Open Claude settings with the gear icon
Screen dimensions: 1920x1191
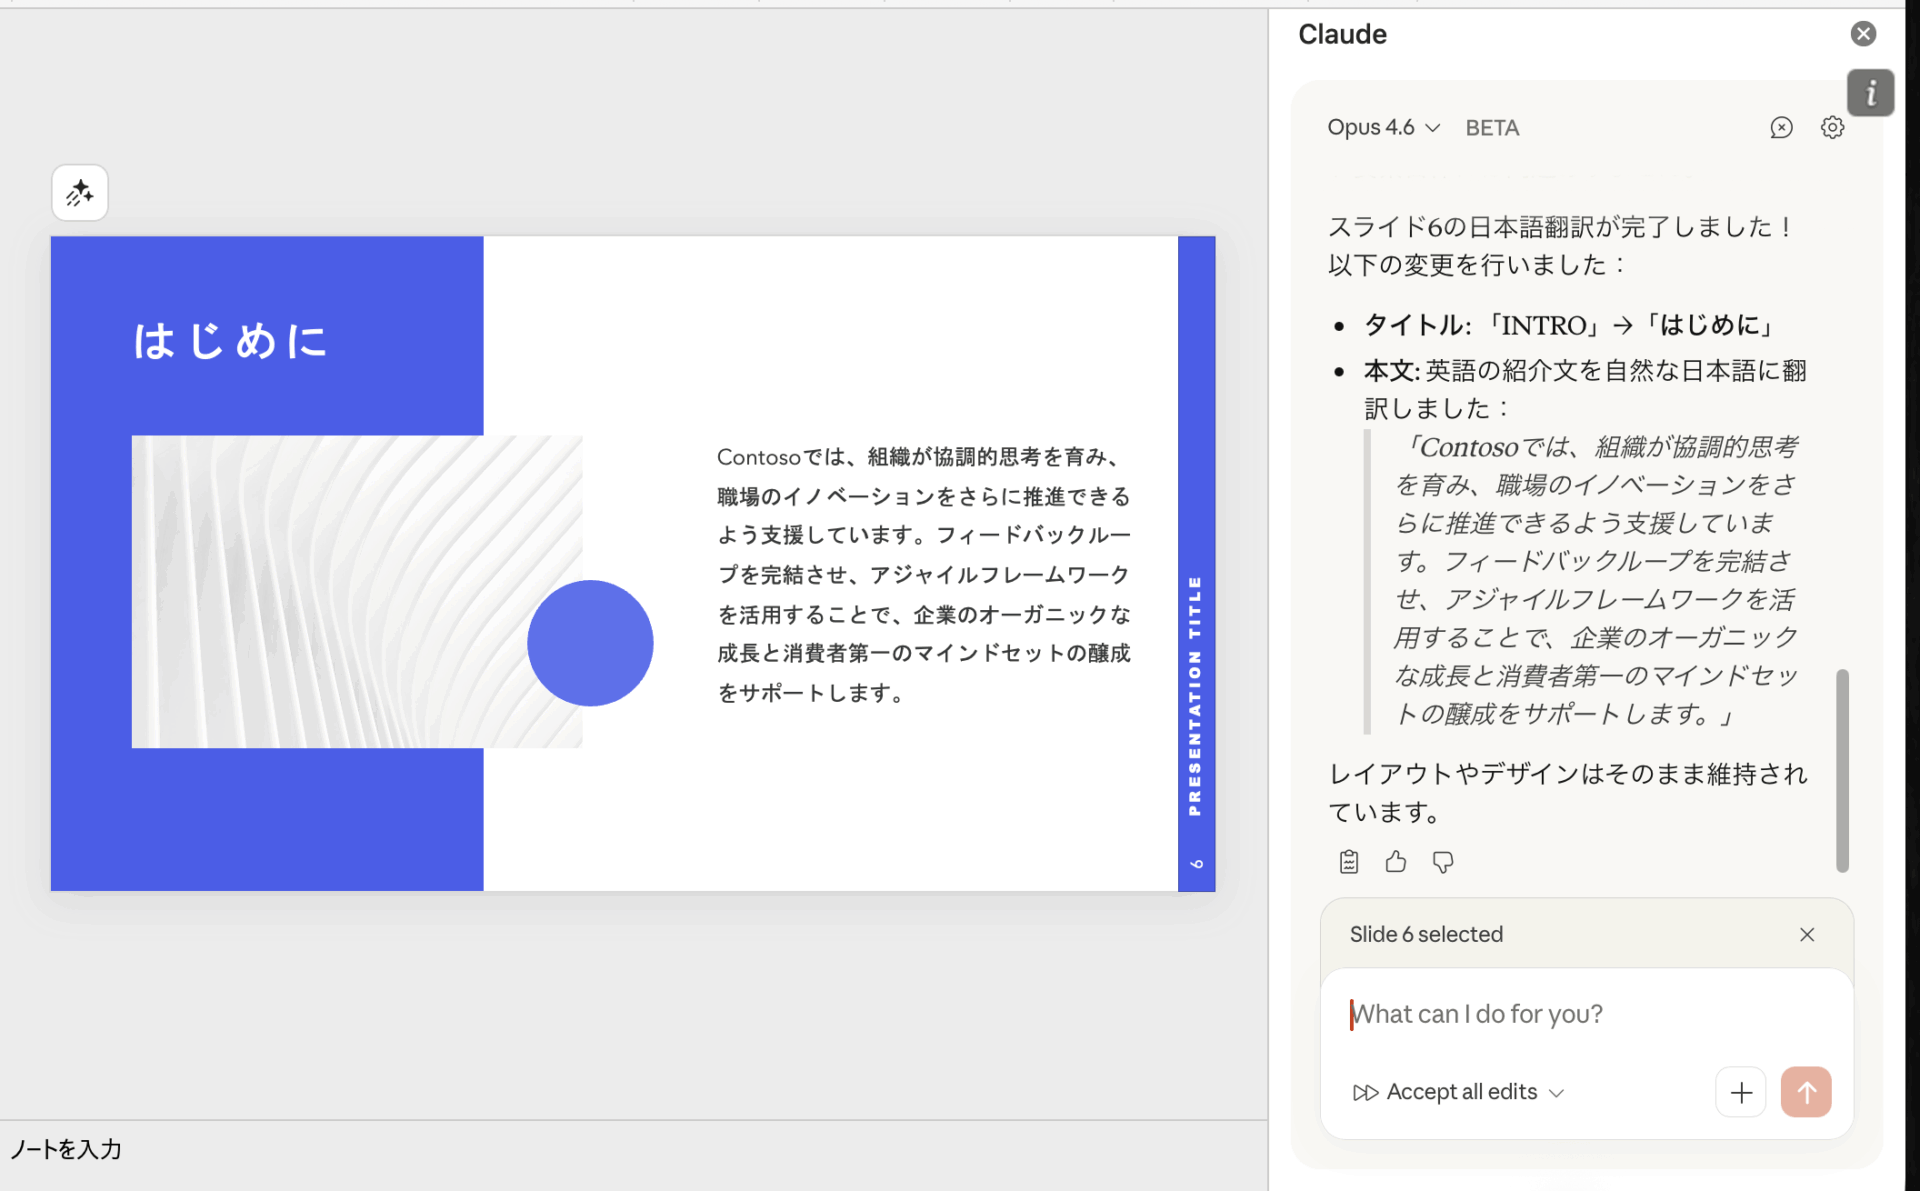1832,127
